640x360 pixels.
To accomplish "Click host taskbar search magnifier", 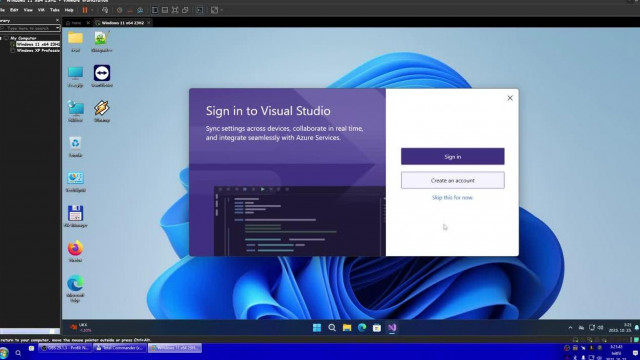I will tap(18, 353).
